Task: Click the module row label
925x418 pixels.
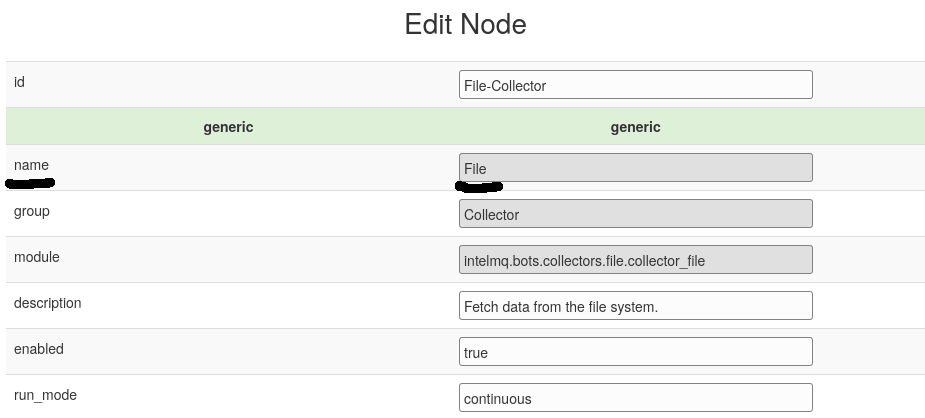Action: coord(37,257)
